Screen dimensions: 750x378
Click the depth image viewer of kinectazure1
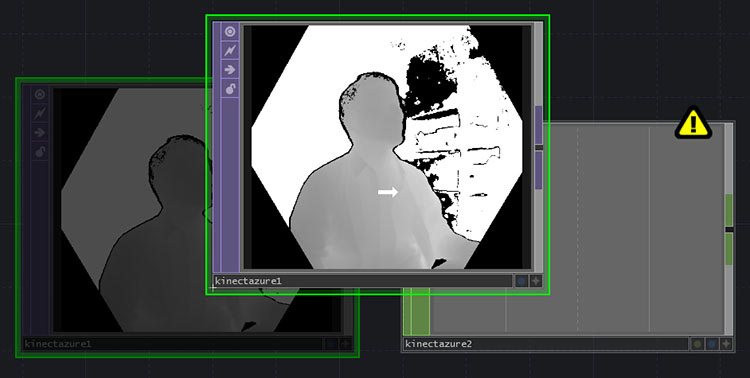(387, 147)
